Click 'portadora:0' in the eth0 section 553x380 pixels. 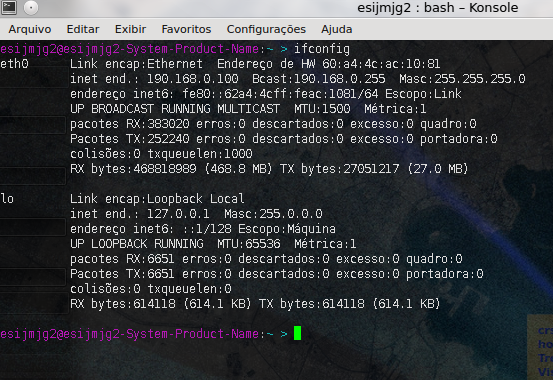pyautogui.click(x=458, y=139)
